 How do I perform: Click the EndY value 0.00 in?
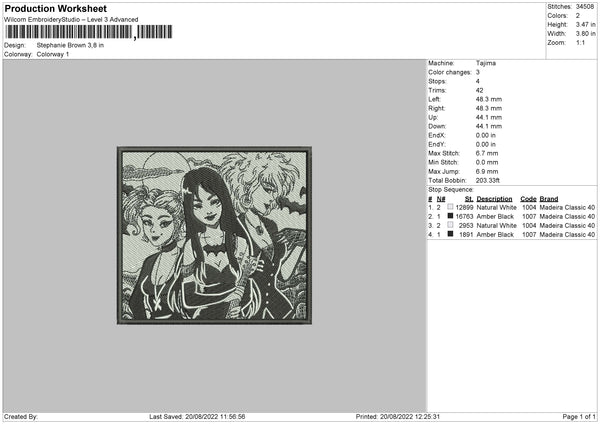(x=486, y=145)
